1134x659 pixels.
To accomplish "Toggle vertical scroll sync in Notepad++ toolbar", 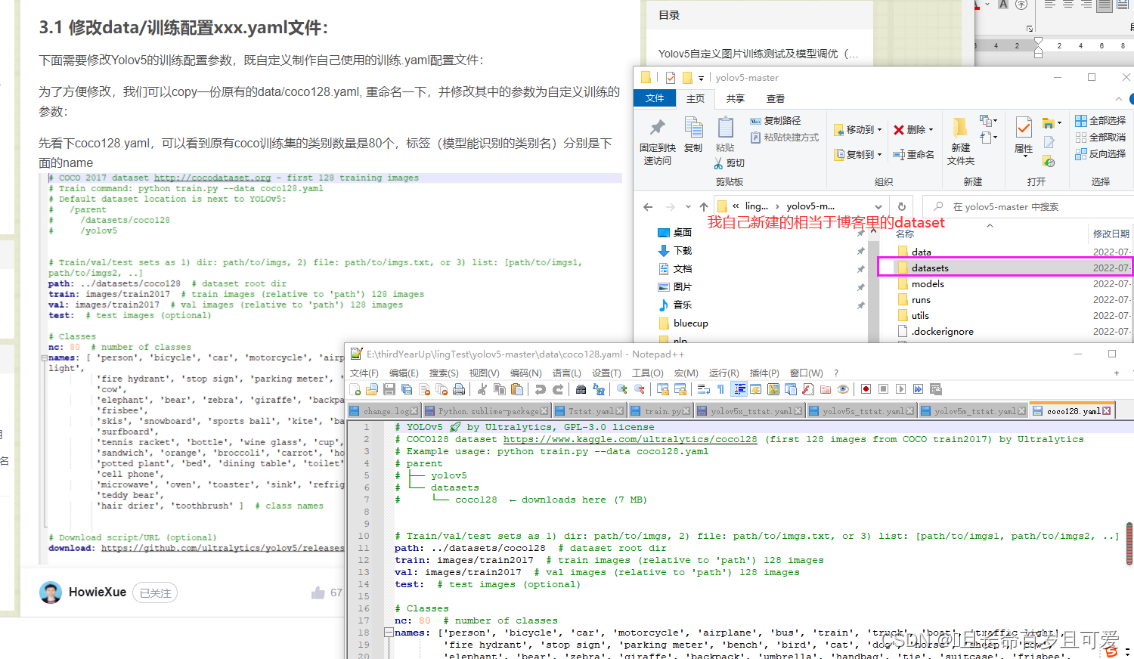I will pos(662,390).
